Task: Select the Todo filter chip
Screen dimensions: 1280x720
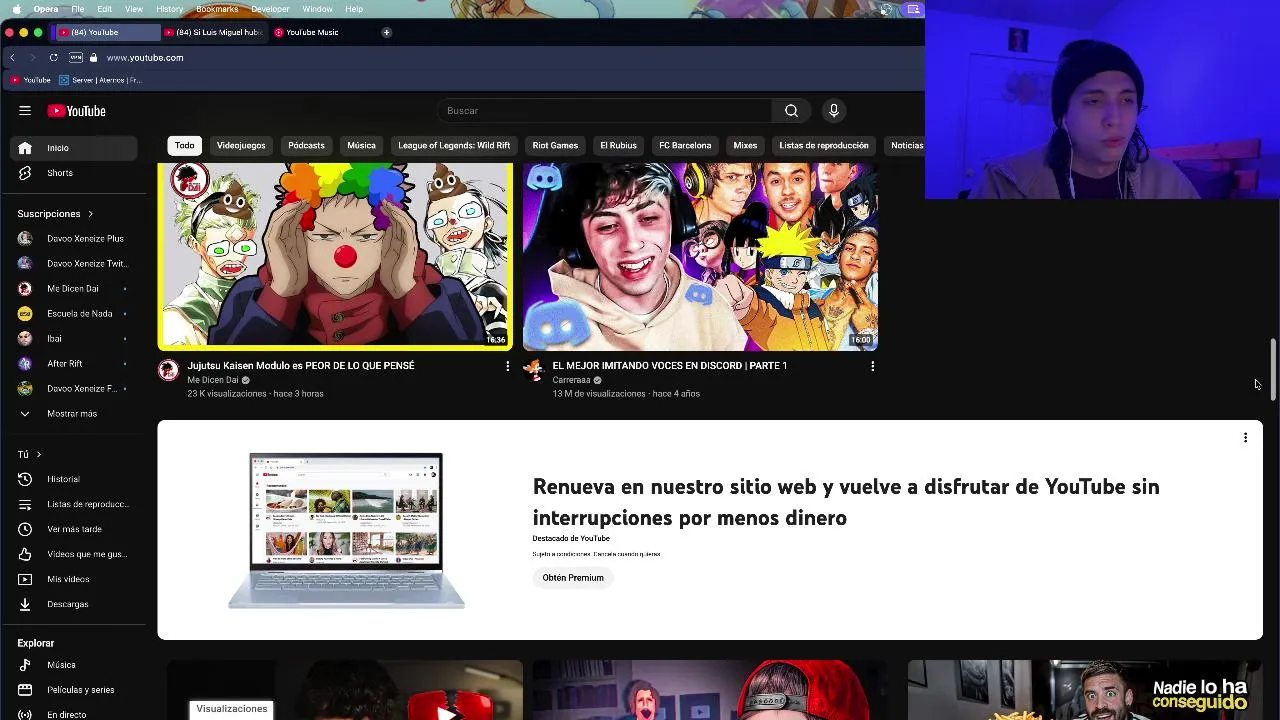Action: click(x=185, y=146)
